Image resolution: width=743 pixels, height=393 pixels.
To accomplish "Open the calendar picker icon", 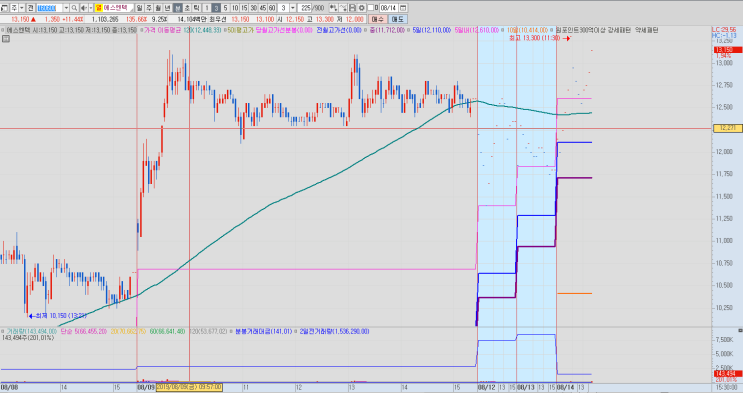I will (x=403, y=8).
